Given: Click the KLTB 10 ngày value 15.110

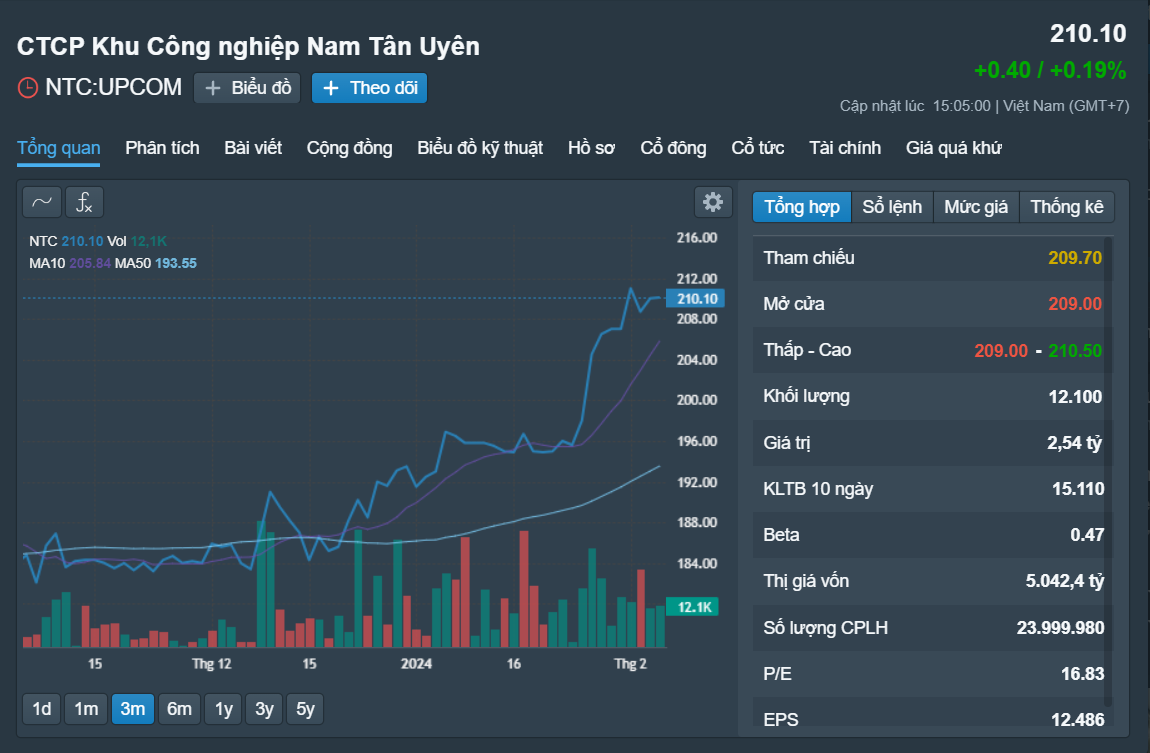Looking at the screenshot, I should coord(1078,489).
